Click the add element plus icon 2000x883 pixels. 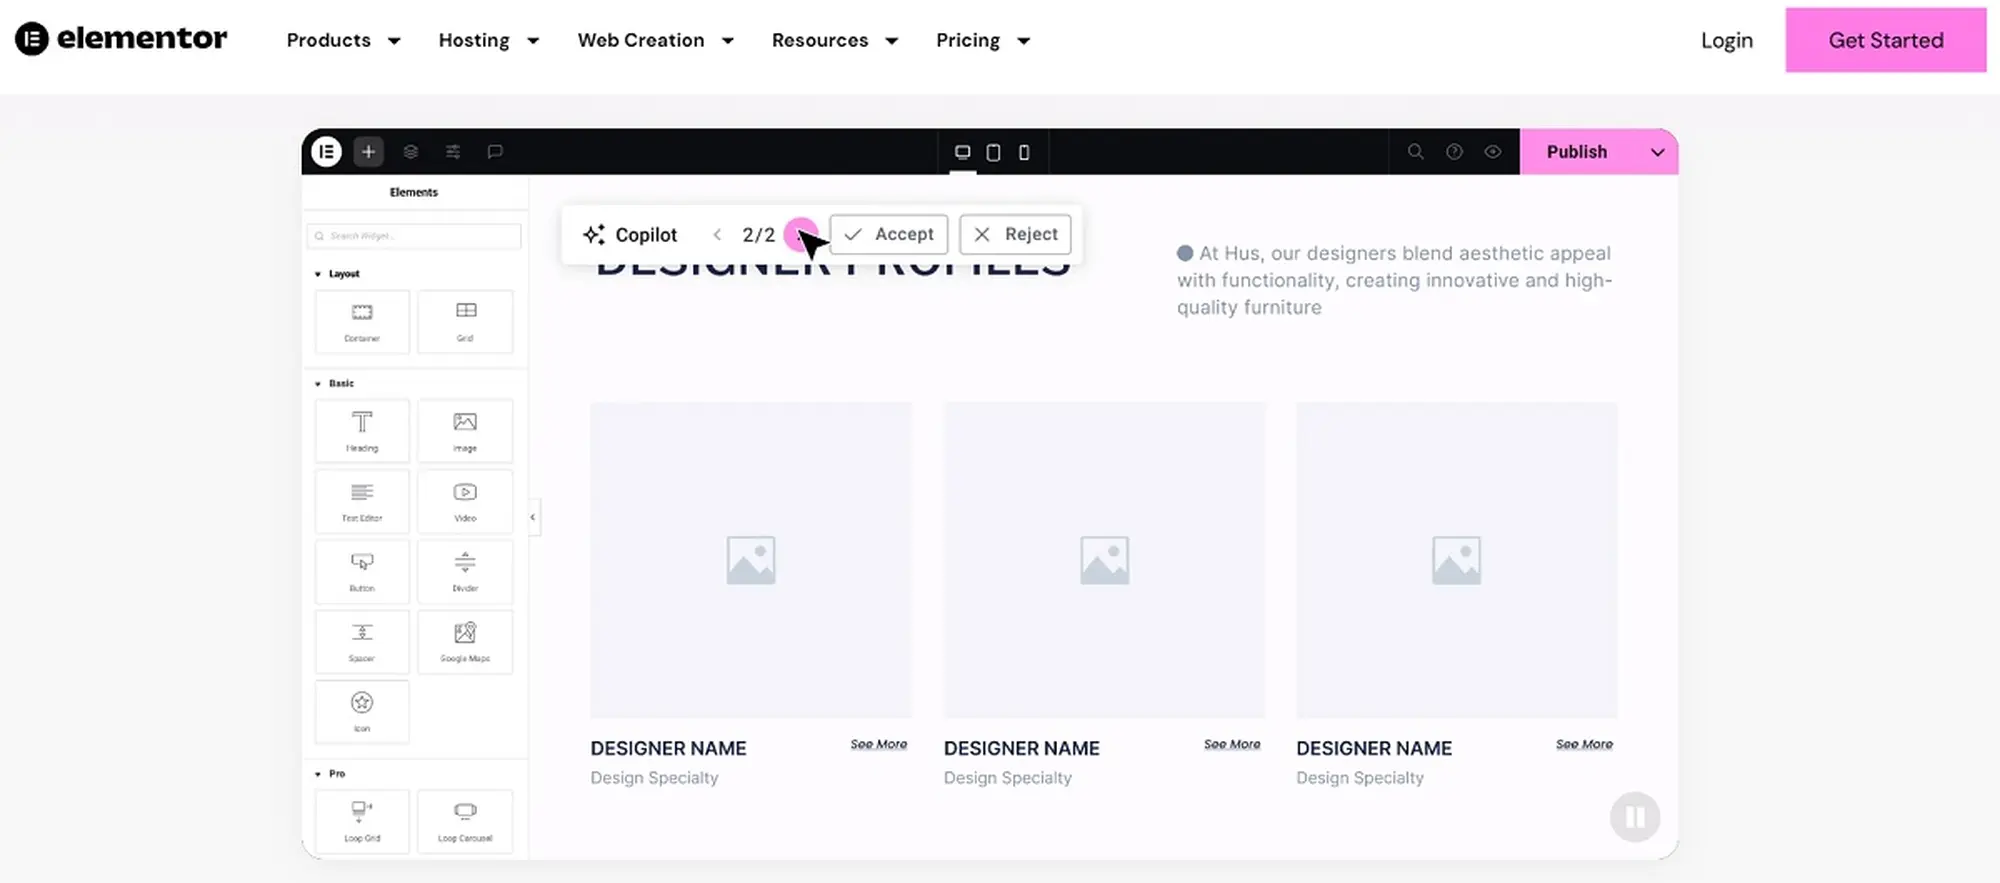368,151
